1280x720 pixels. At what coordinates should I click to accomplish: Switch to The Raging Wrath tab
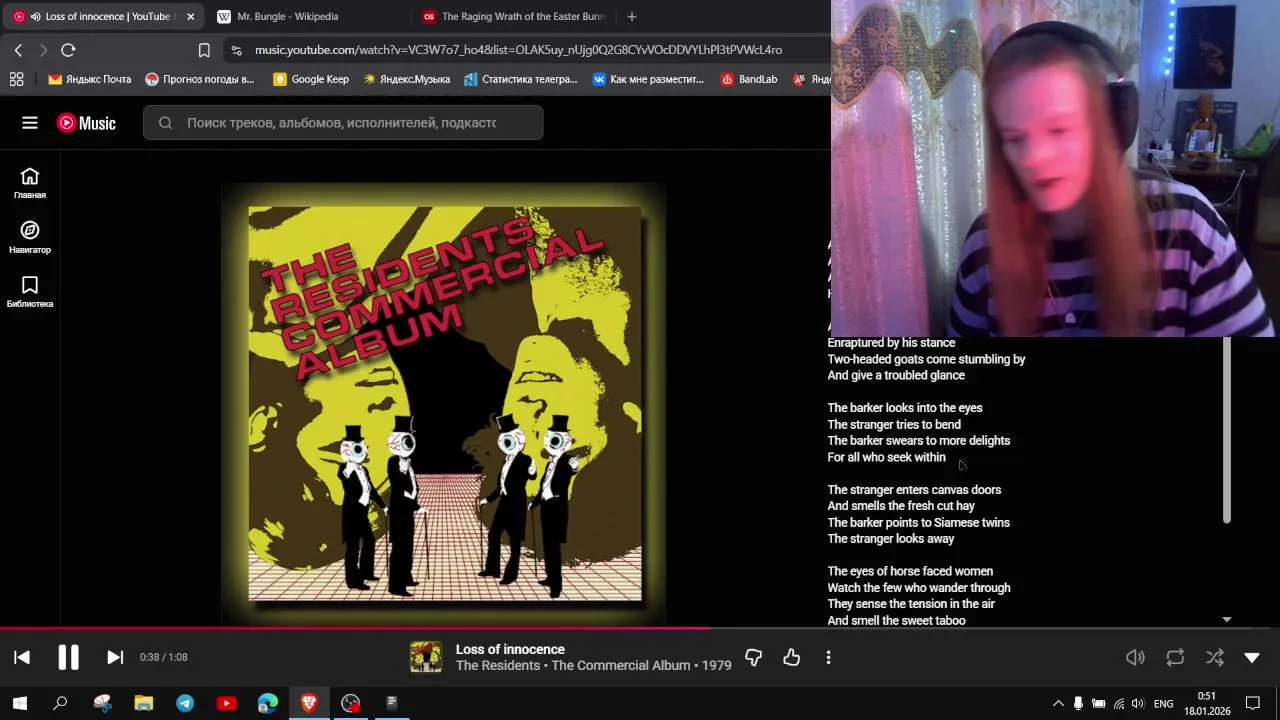(x=516, y=16)
